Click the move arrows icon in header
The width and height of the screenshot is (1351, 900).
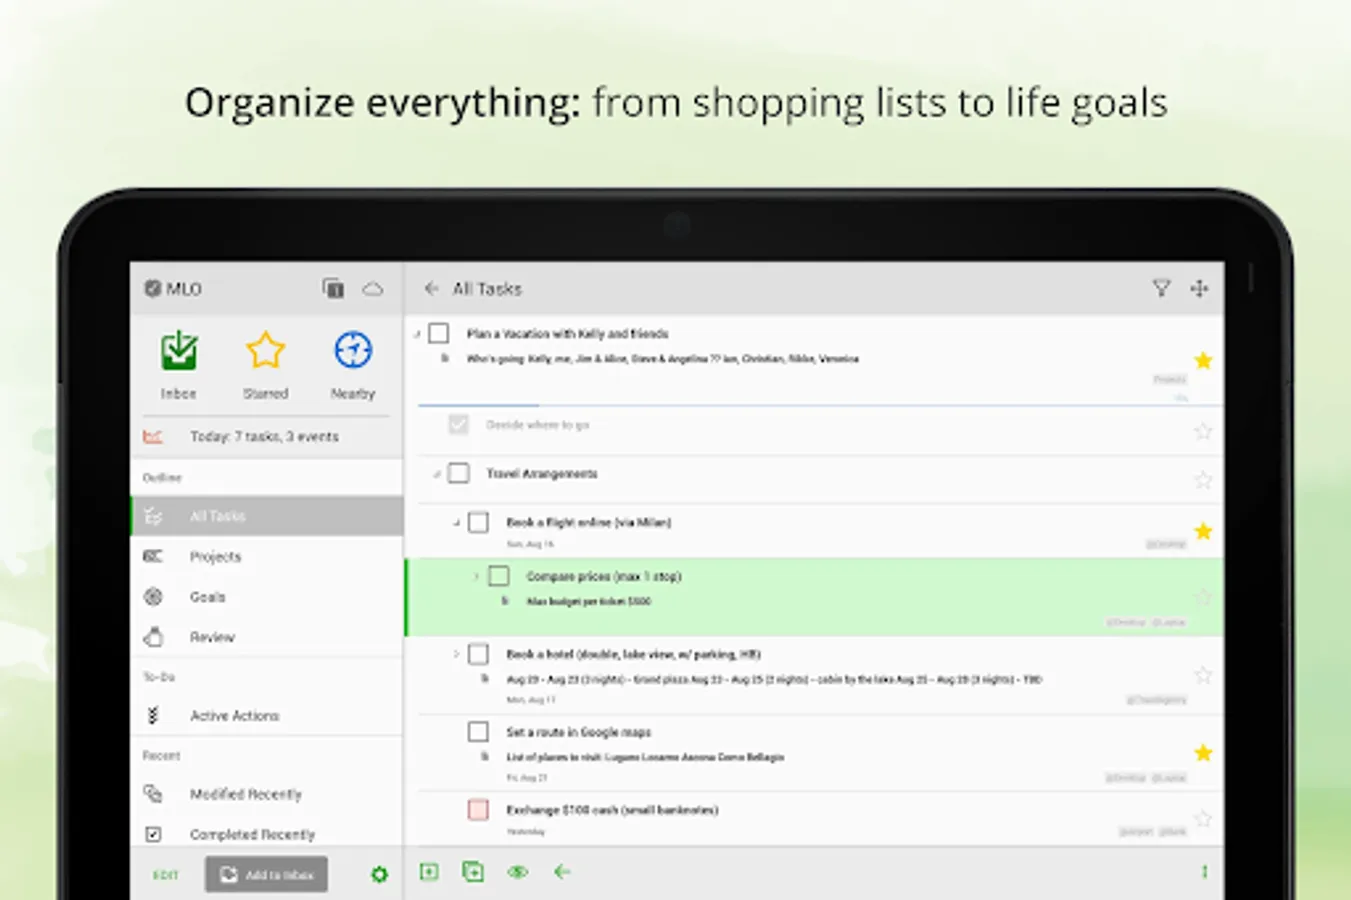1199,289
